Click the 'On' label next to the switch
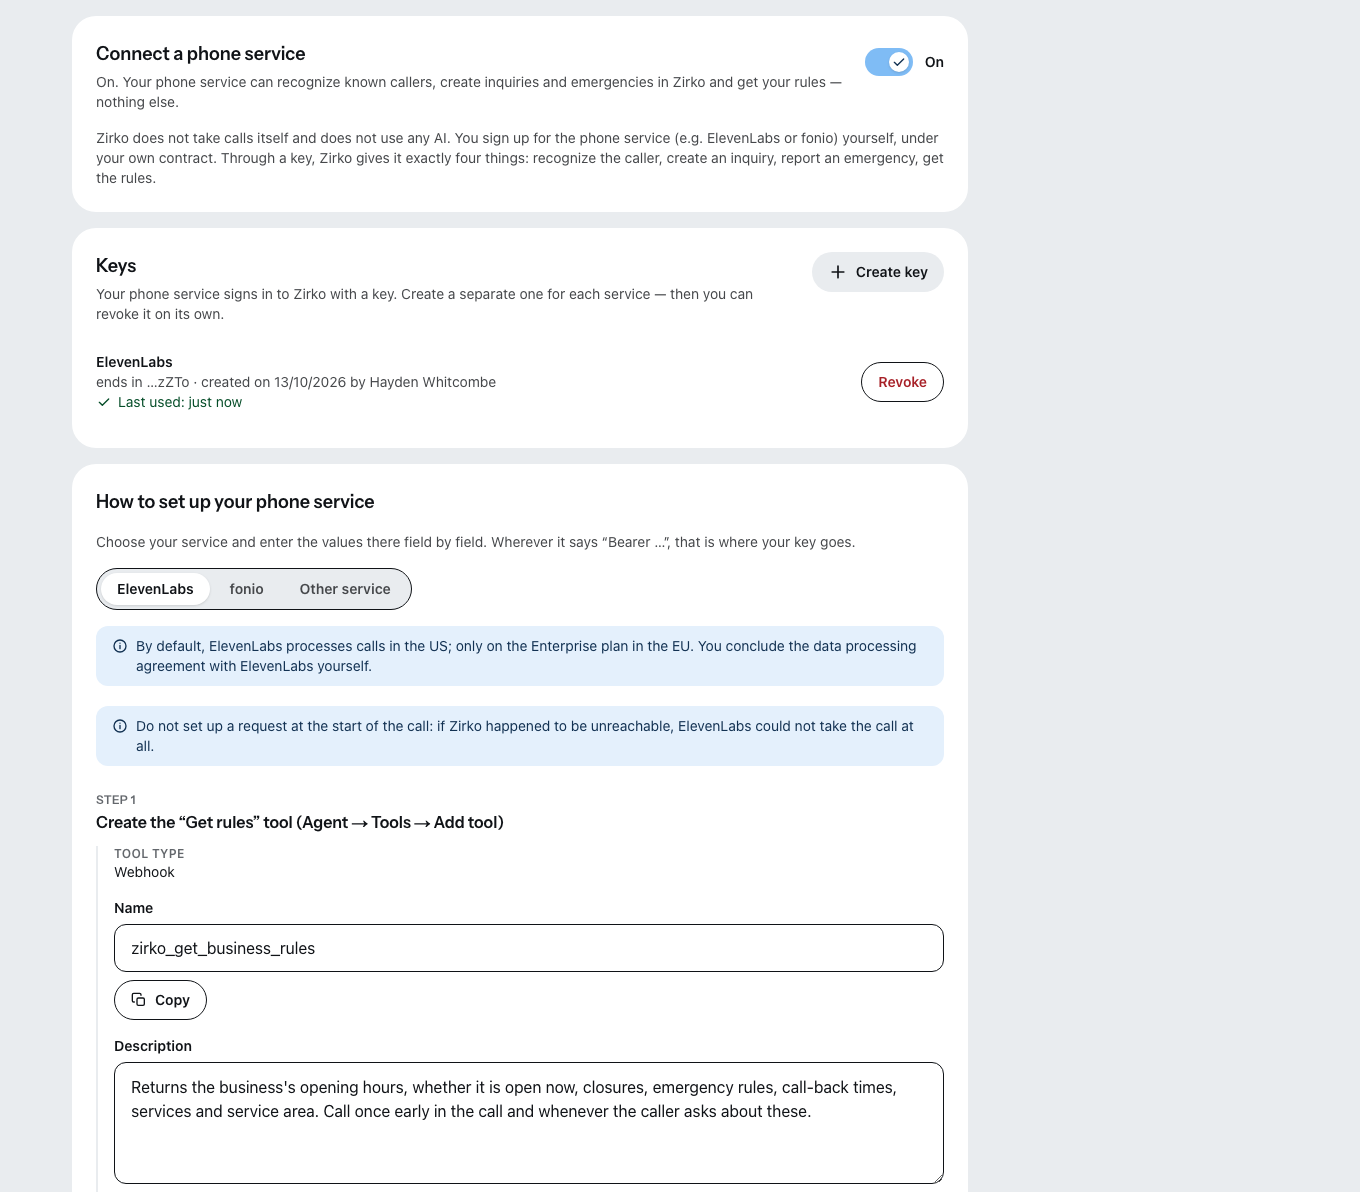The image size is (1360, 1192). pos(934,62)
